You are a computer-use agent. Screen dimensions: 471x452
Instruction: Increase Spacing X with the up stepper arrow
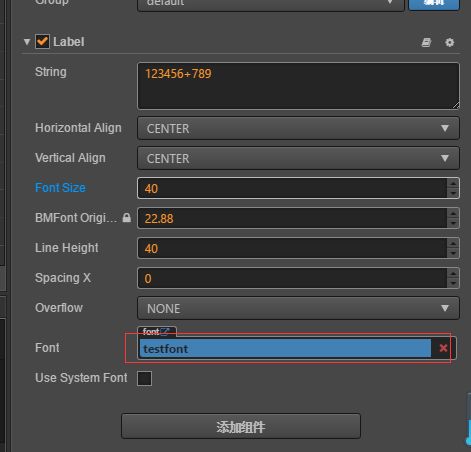pos(453,274)
